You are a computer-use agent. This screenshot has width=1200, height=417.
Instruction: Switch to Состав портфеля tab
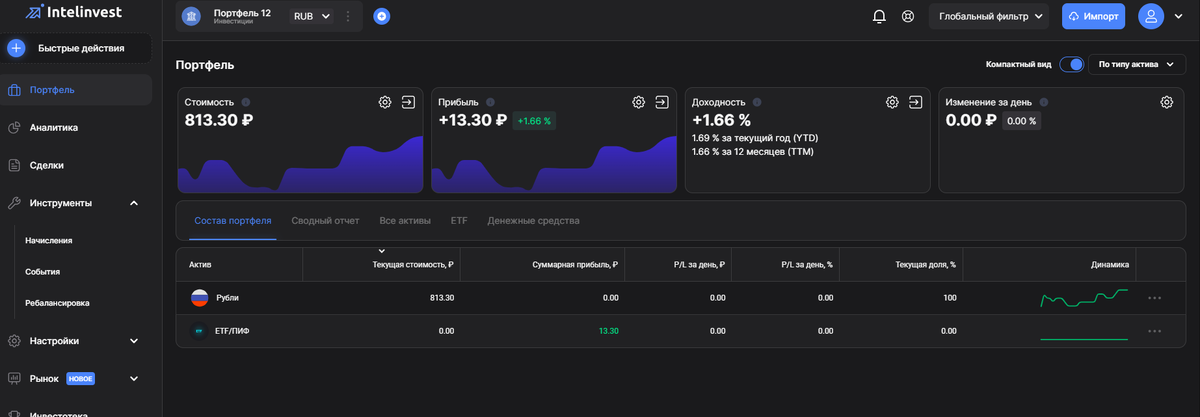pyautogui.click(x=233, y=220)
